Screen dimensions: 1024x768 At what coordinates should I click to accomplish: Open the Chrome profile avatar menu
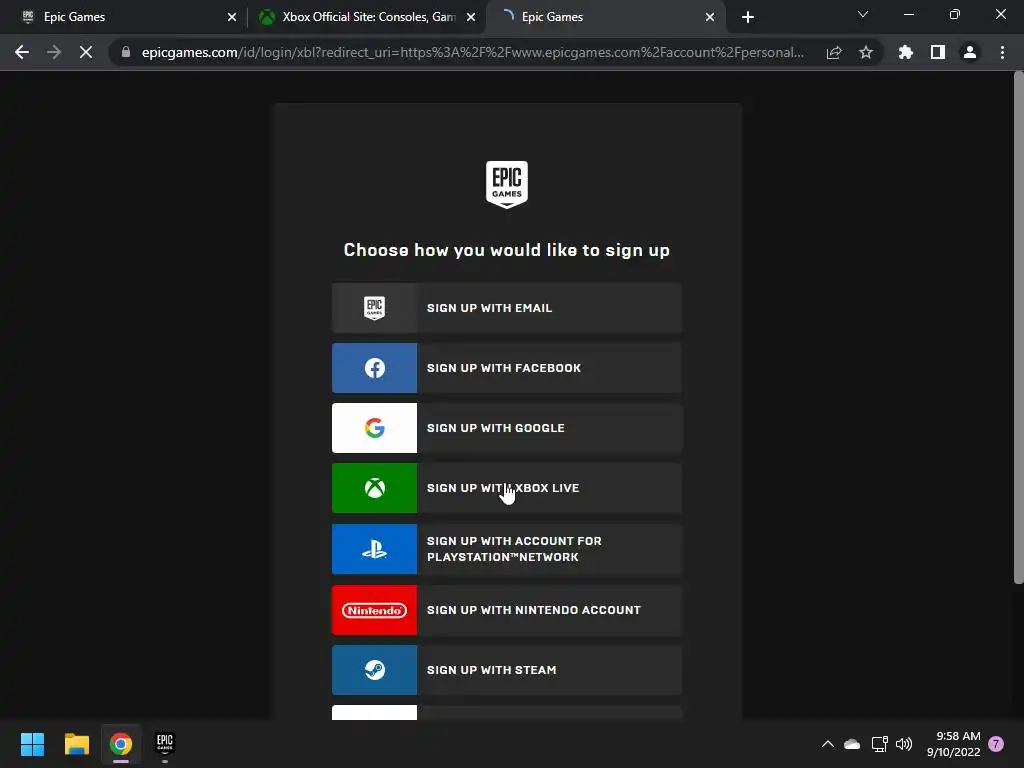[x=970, y=52]
